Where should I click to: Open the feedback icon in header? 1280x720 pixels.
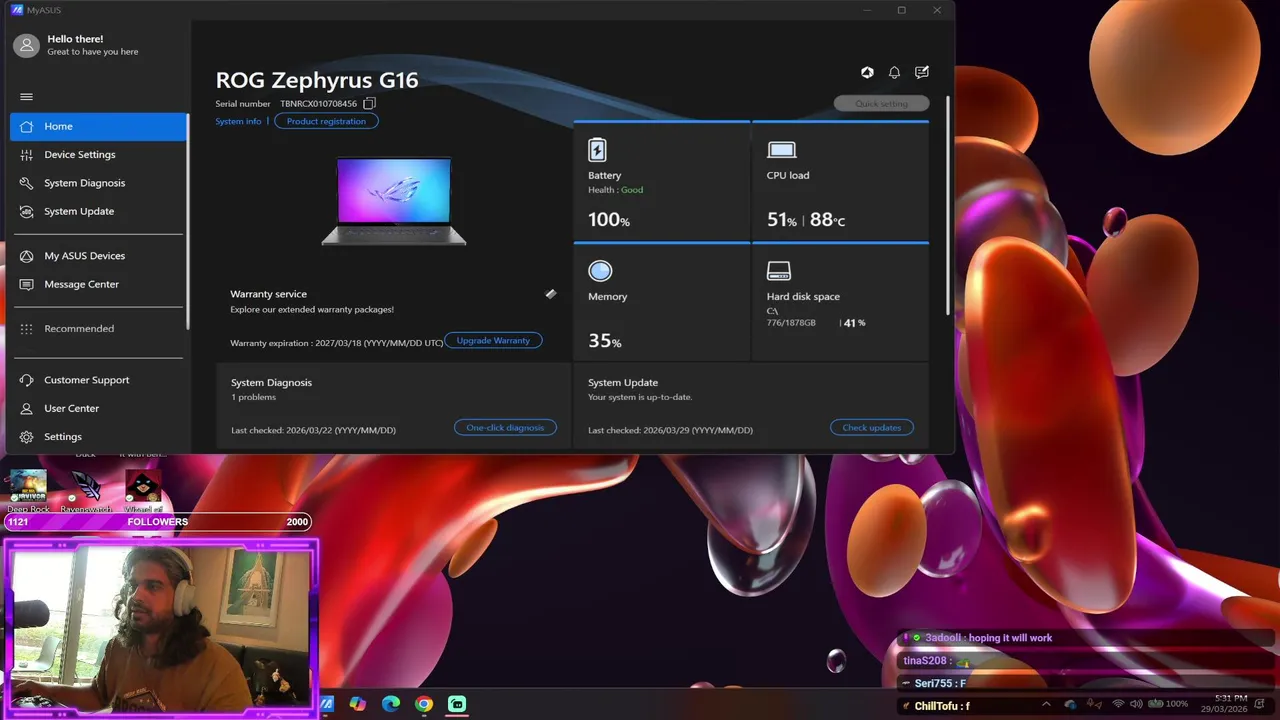click(922, 72)
